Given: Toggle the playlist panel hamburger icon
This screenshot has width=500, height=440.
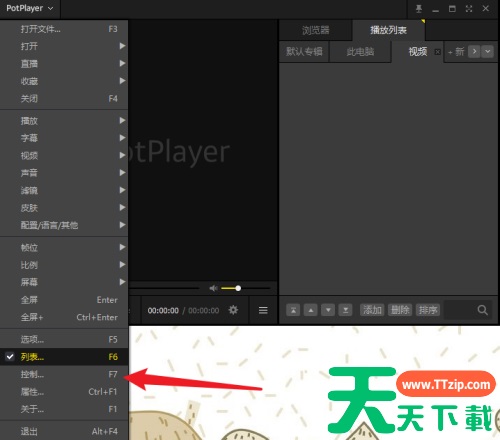Looking at the screenshot, I should [263, 310].
